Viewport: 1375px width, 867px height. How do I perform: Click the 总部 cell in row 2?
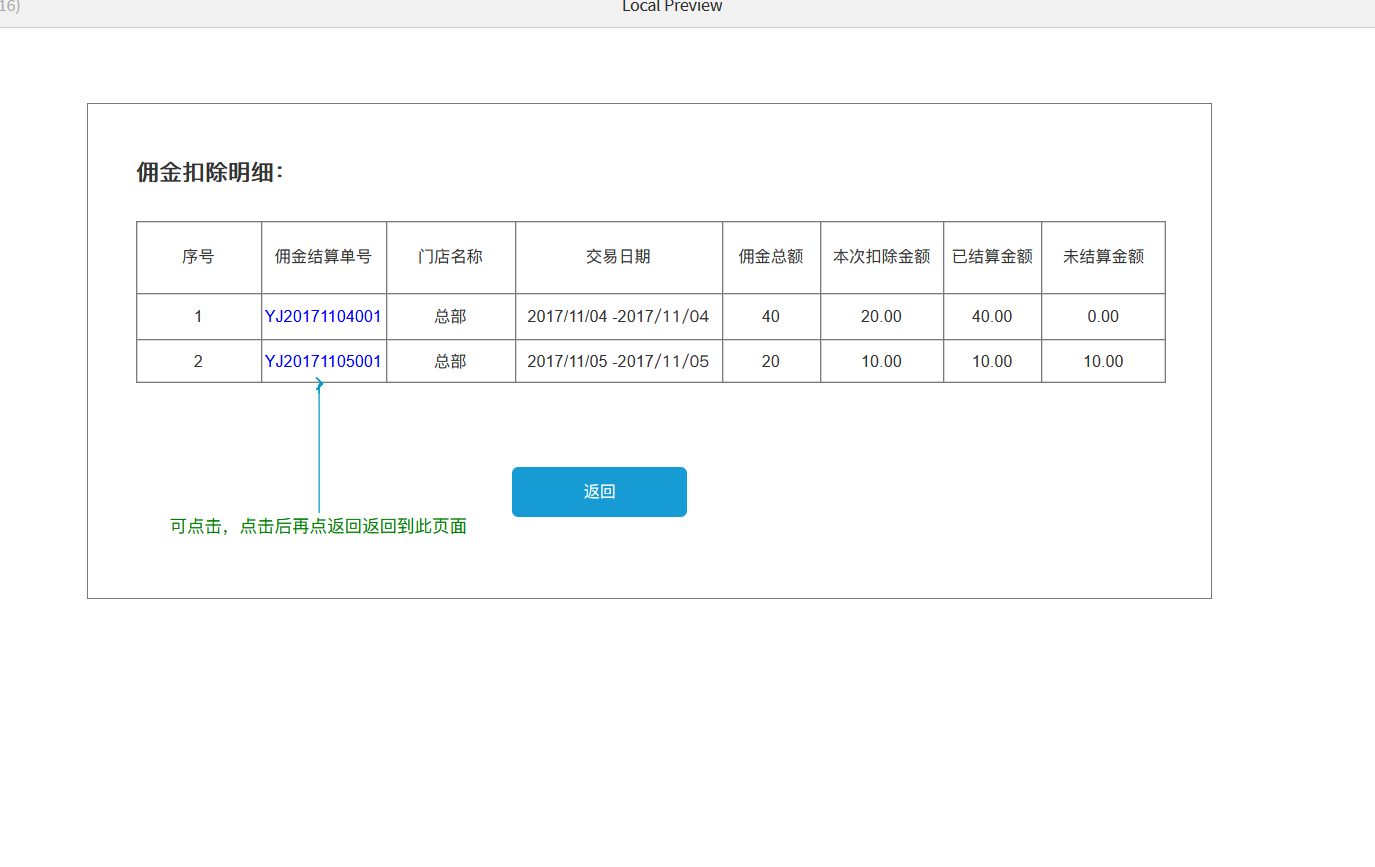(x=450, y=361)
